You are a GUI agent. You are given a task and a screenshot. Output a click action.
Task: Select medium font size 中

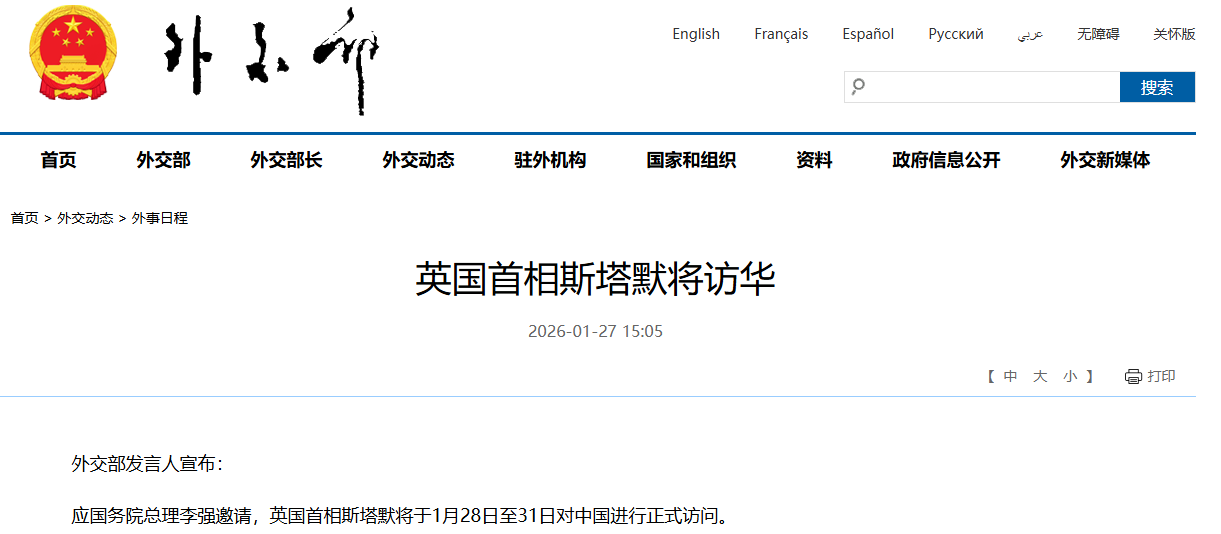[x=1011, y=377]
